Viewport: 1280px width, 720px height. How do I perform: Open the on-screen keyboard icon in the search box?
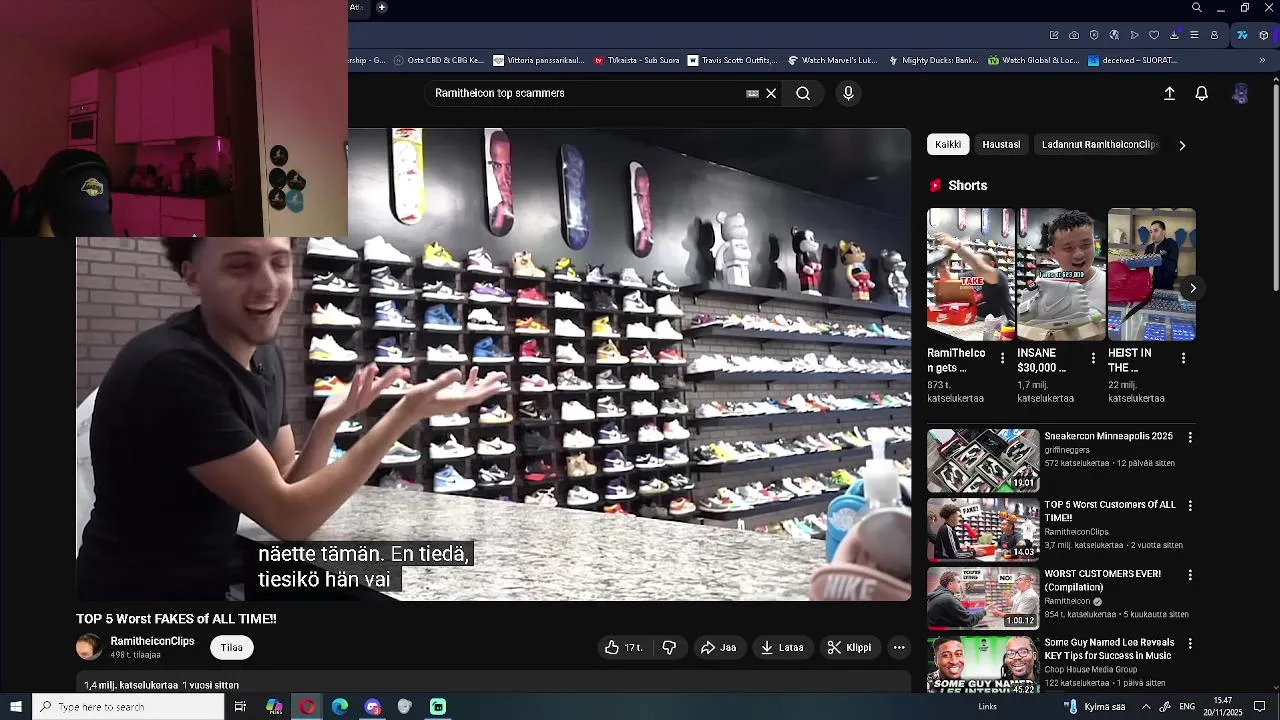752,93
